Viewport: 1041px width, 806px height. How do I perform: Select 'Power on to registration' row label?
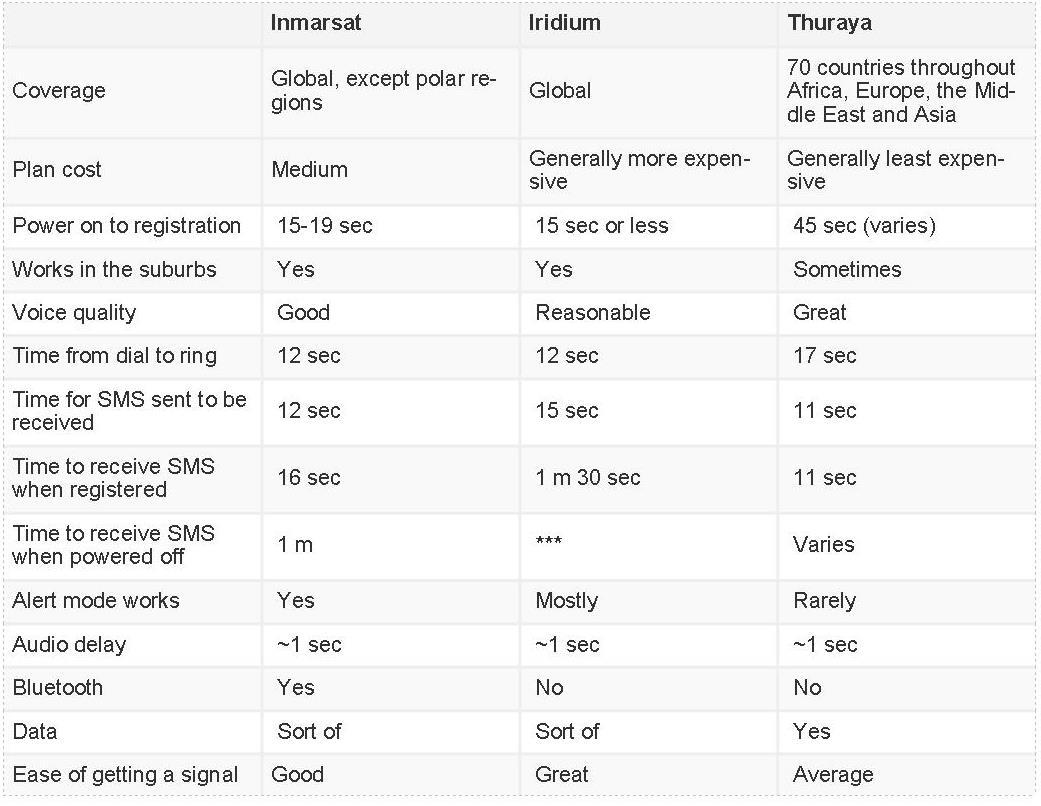pos(126,226)
